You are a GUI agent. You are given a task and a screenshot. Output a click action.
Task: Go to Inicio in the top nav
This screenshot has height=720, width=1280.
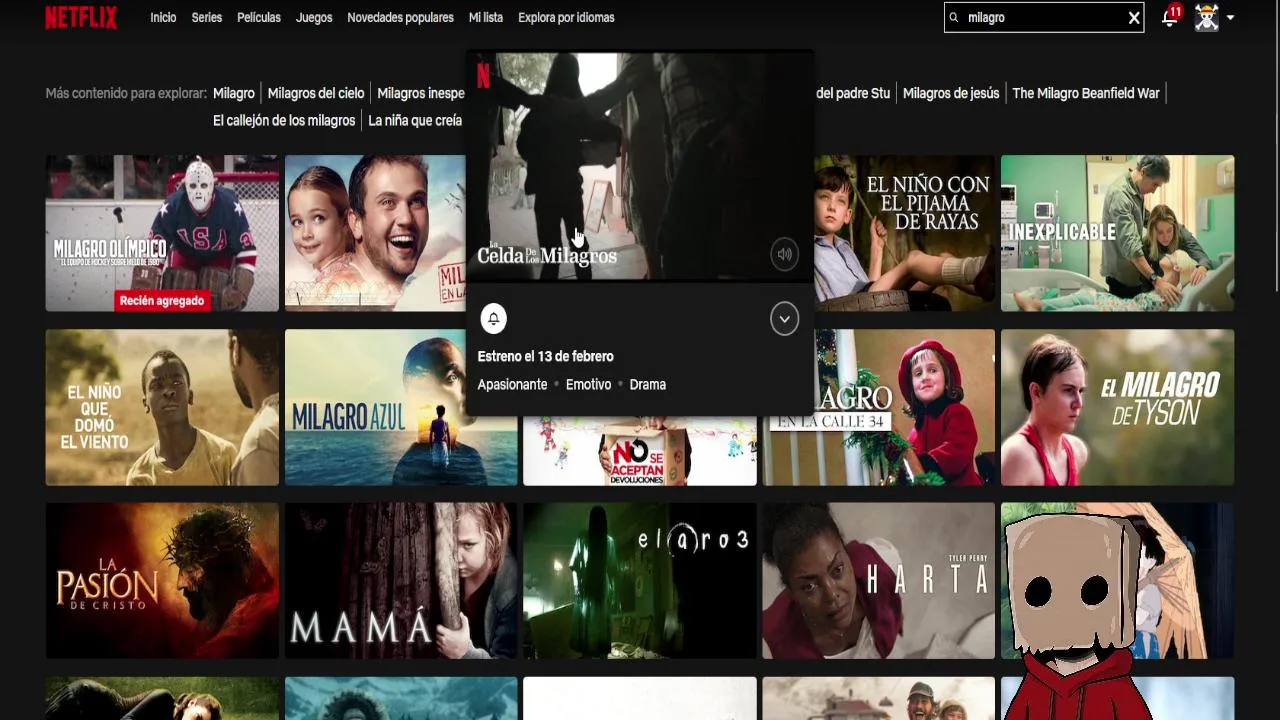pyautogui.click(x=163, y=17)
